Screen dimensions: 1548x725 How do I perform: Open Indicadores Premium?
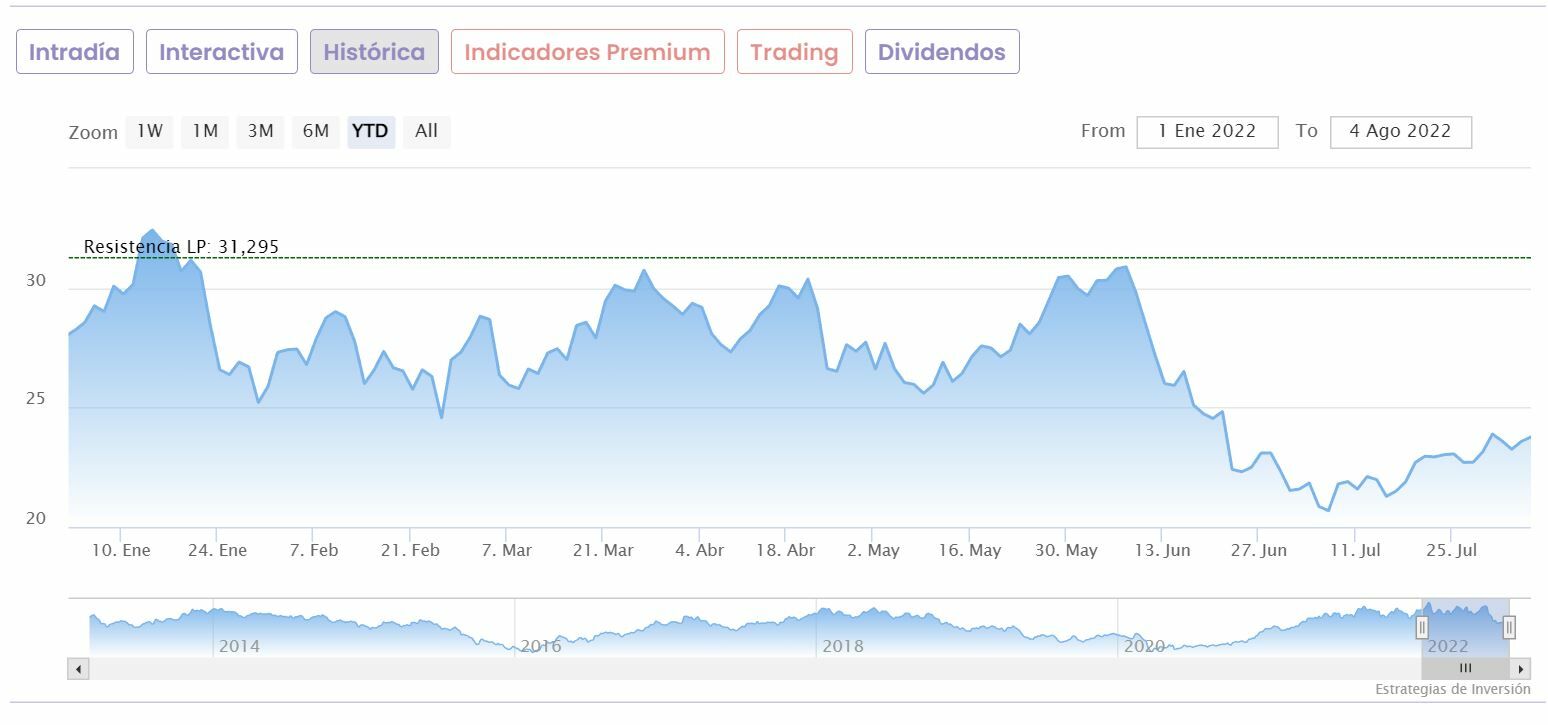(587, 52)
